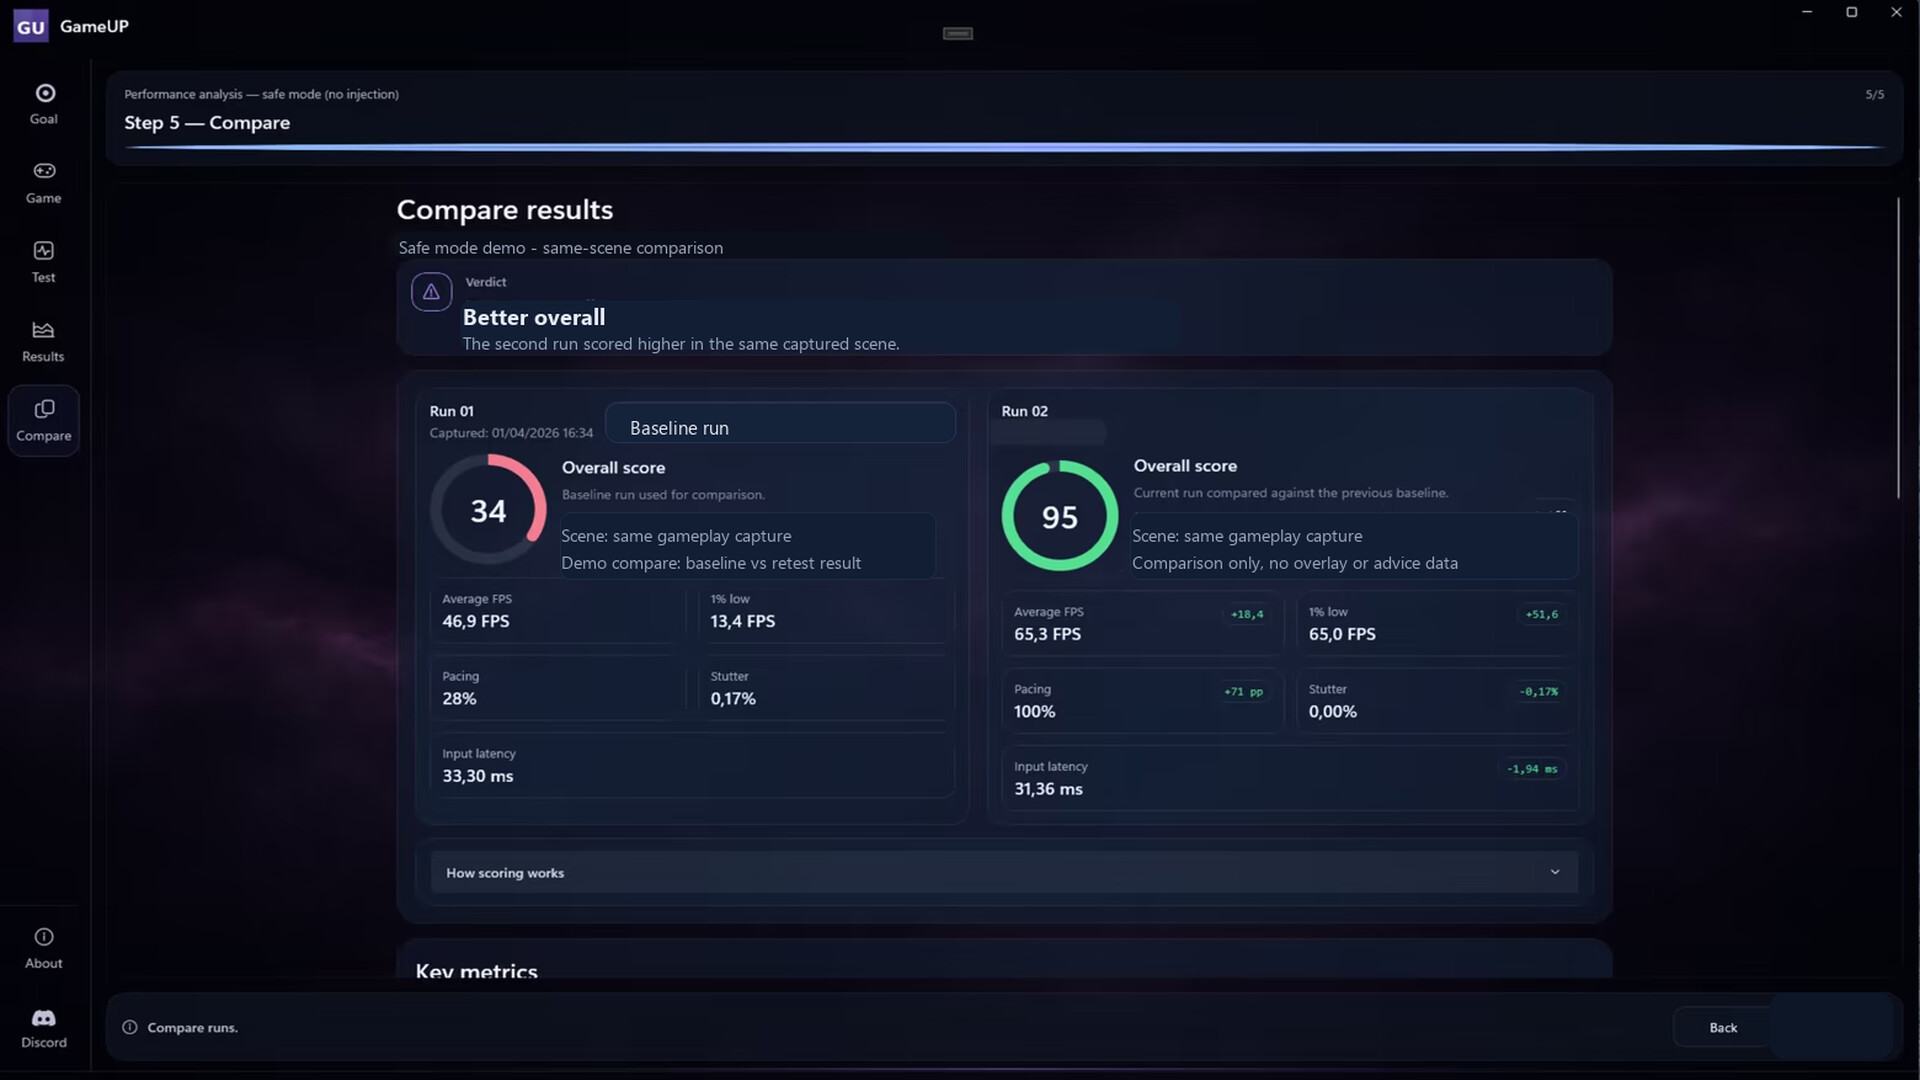This screenshot has height=1080, width=1920.
Task: Click the Run 01 score gauge 34
Action: pos(488,510)
